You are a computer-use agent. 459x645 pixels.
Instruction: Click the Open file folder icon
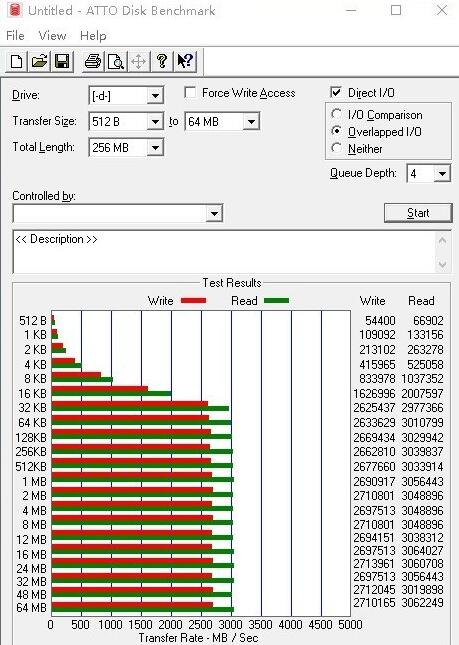[39, 62]
